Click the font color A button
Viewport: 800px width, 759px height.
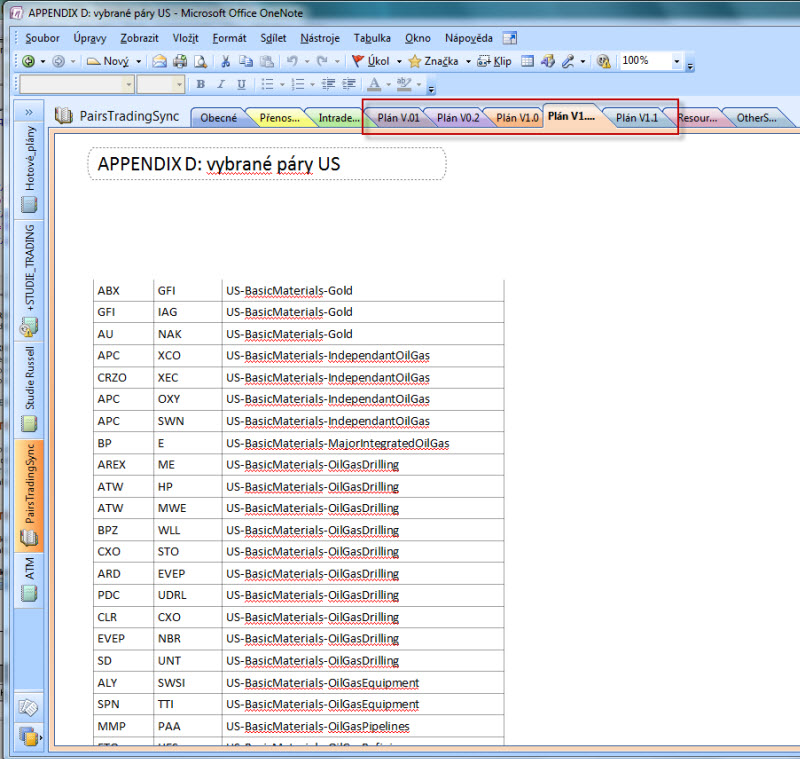click(375, 85)
